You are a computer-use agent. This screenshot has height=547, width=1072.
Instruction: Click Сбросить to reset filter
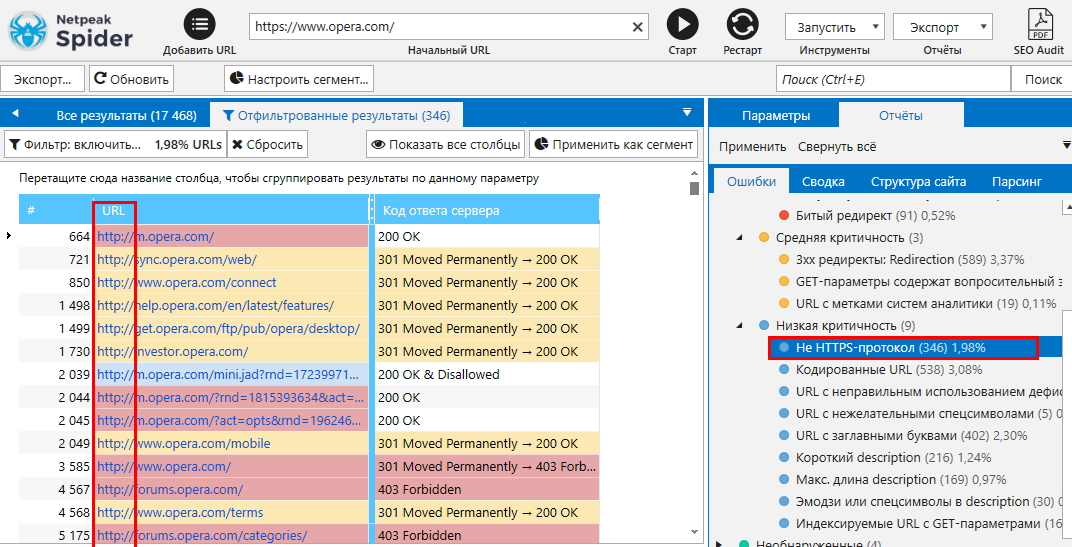[267, 144]
